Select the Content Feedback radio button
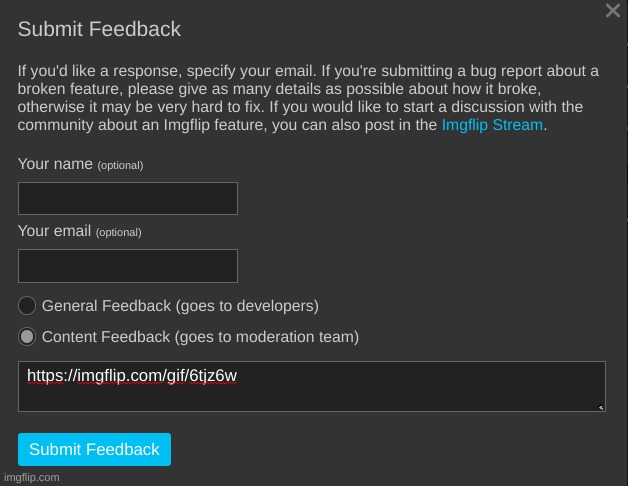The image size is (628, 486). coord(27,337)
